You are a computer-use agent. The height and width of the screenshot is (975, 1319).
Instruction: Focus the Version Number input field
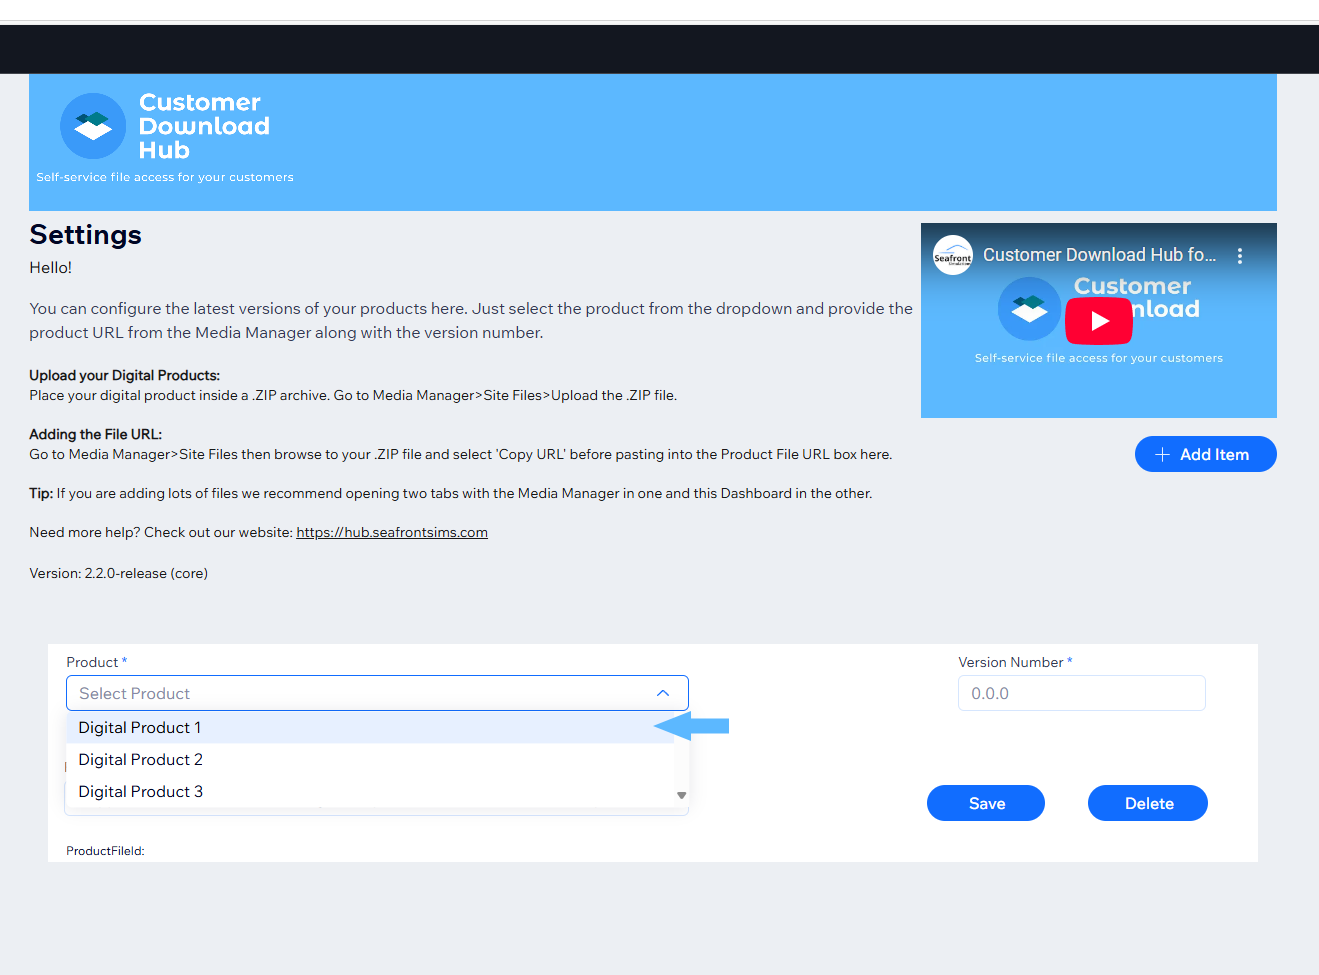[x=1082, y=693]
